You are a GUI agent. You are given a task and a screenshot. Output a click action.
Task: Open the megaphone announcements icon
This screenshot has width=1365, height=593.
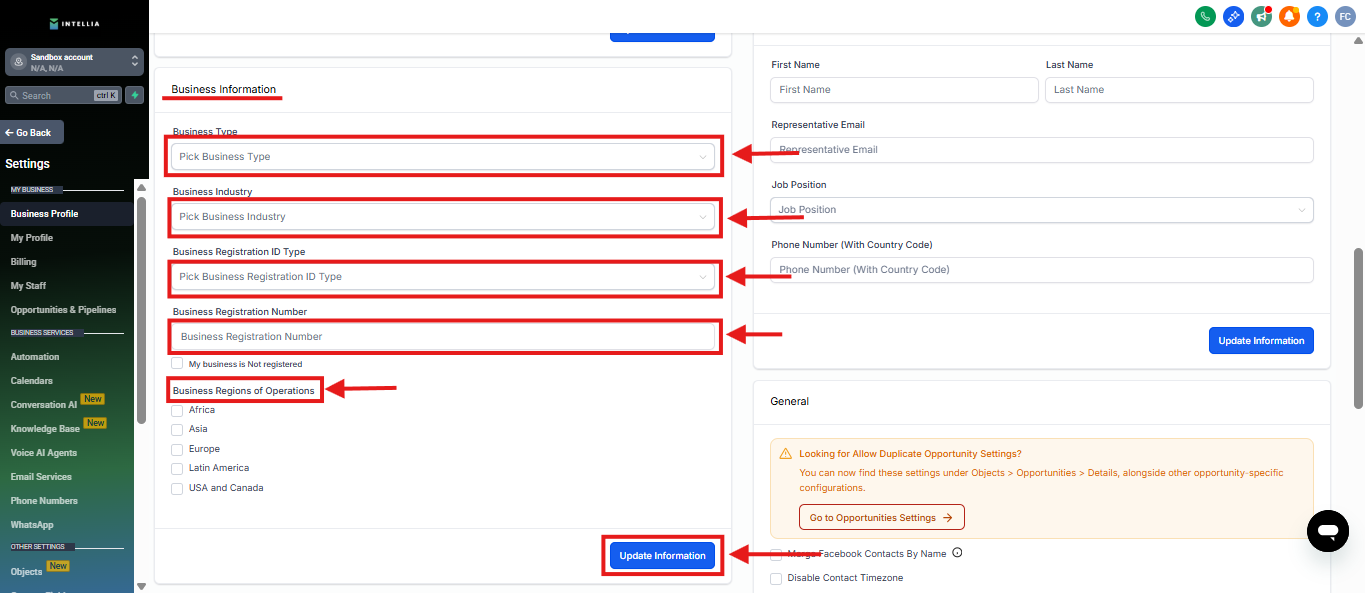point(1261,16)
